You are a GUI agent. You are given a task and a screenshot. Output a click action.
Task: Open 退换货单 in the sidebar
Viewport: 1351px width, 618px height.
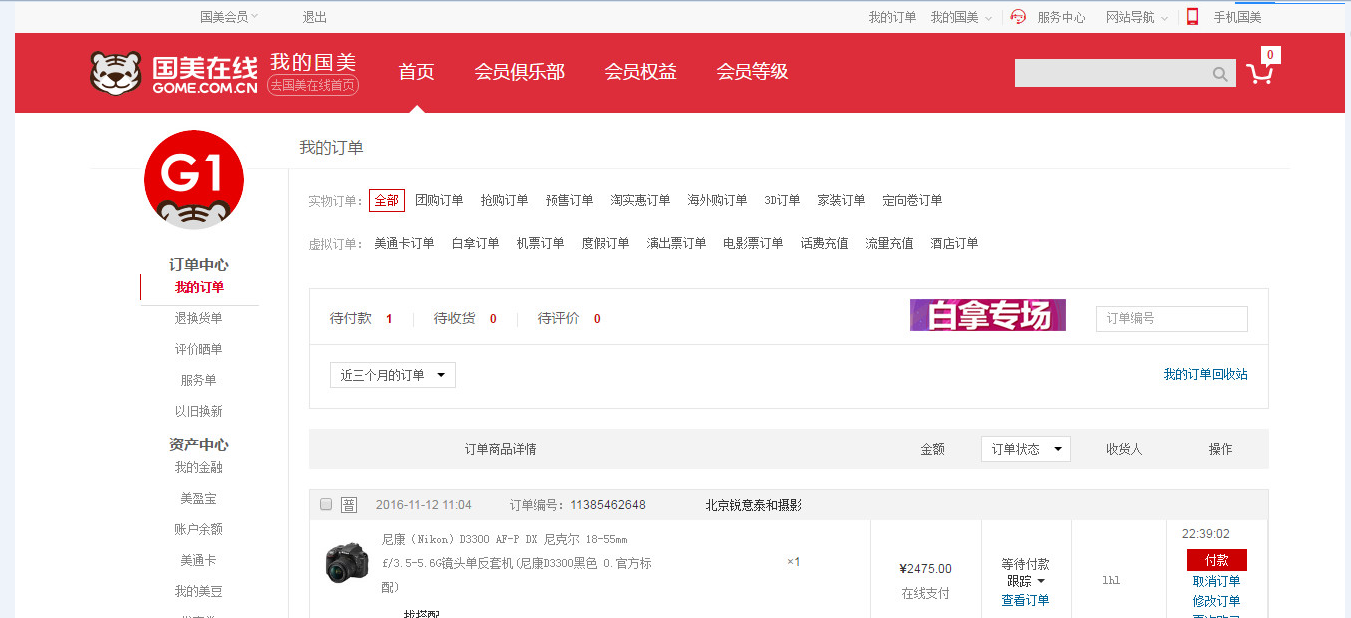[x=199, y=318]
